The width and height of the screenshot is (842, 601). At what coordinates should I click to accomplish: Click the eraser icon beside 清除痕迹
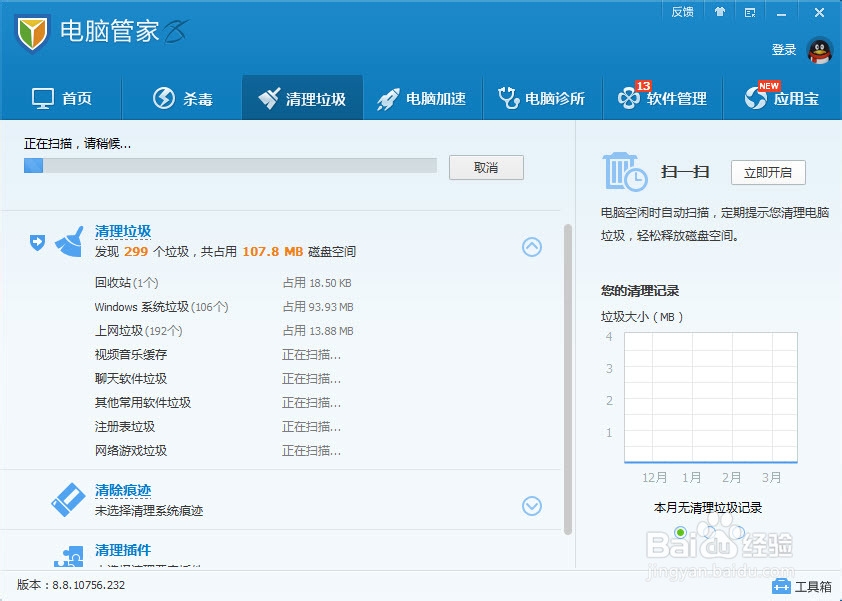(67, 497)
